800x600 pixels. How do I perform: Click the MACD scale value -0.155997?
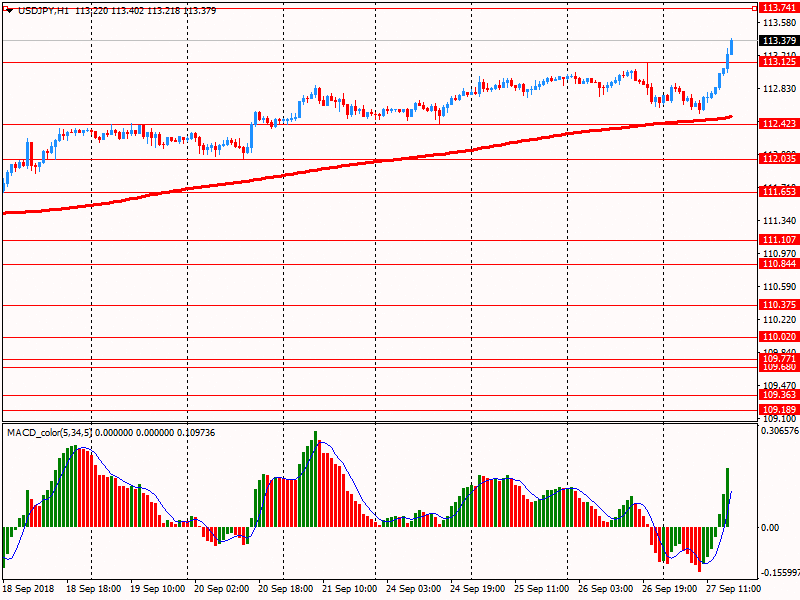780,572
